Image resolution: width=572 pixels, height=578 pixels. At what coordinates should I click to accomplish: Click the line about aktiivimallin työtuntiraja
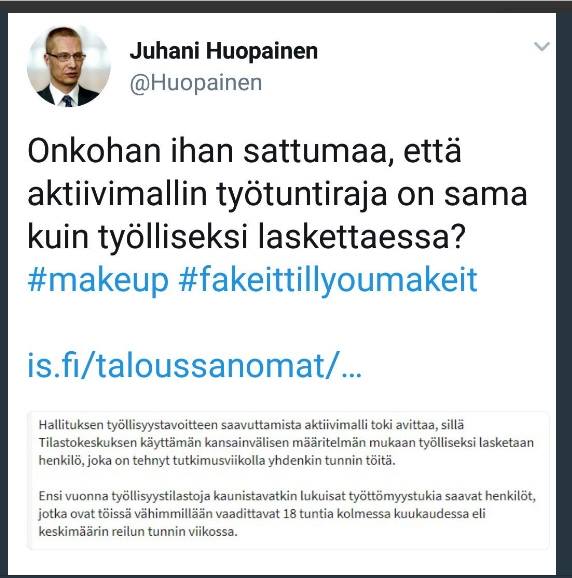click(x=278, y=194)
